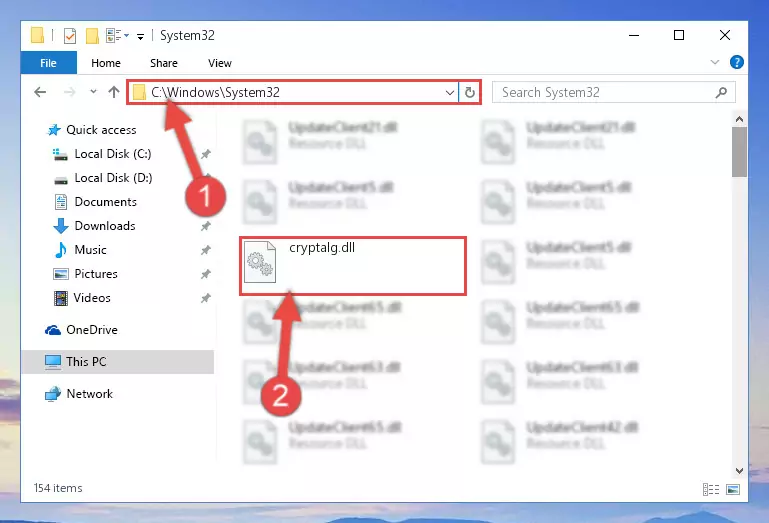Screen dimensions: 769x523
Task: Select This PC in the navigation pane
Action: pos(118,362)
